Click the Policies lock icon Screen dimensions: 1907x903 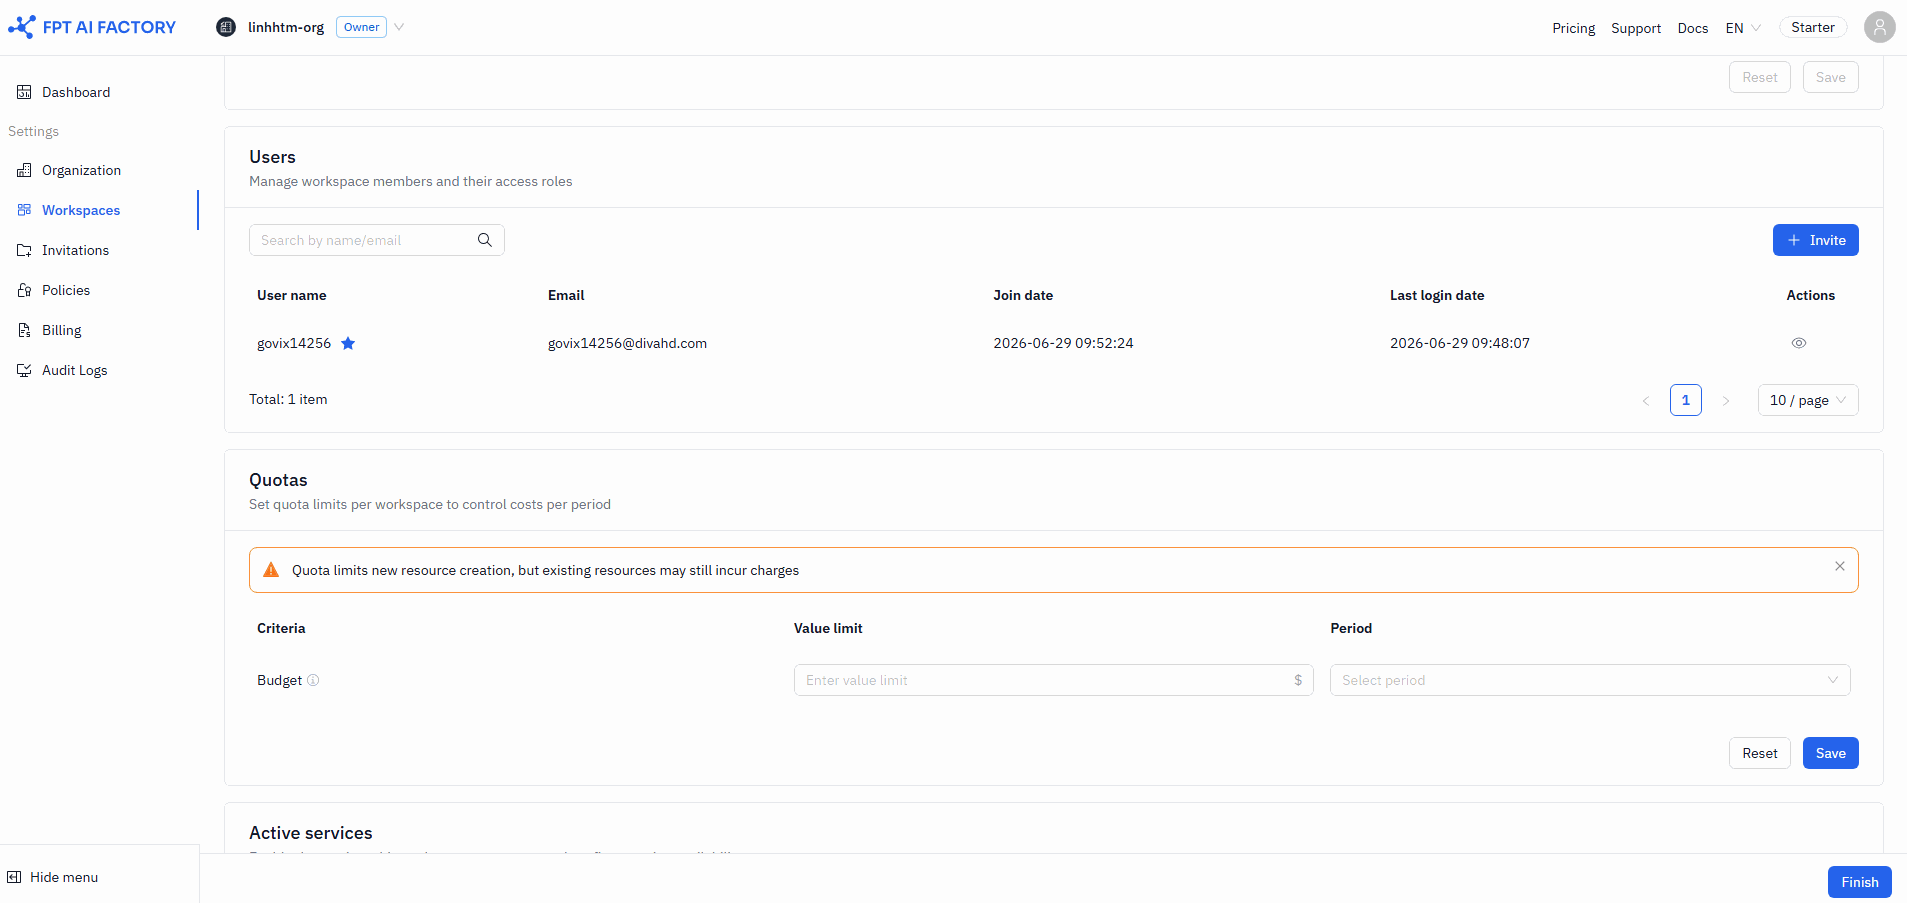coord(24,290)
